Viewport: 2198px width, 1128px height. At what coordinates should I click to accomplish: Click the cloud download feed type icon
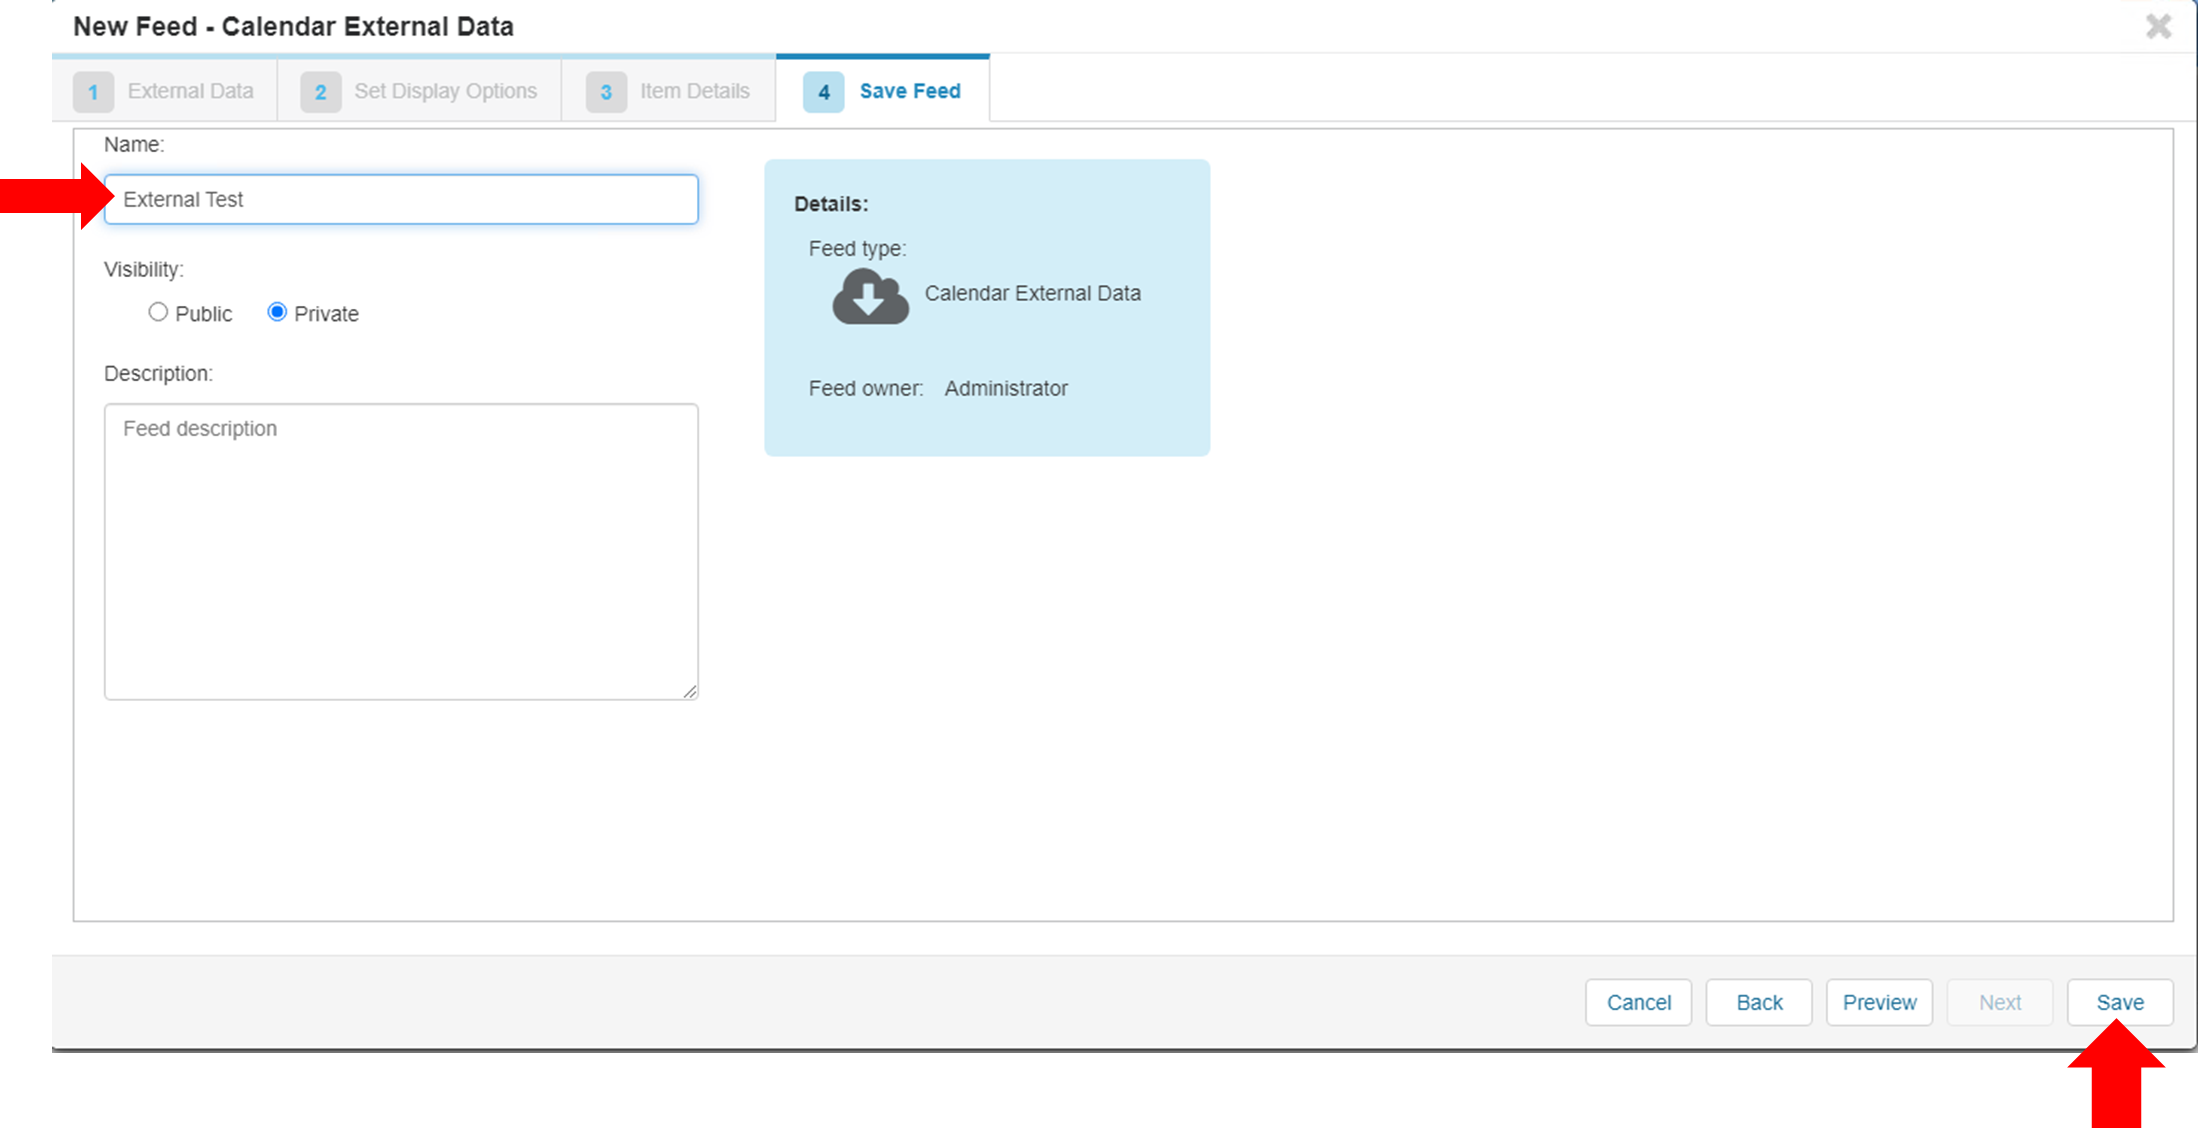[868, 297]
